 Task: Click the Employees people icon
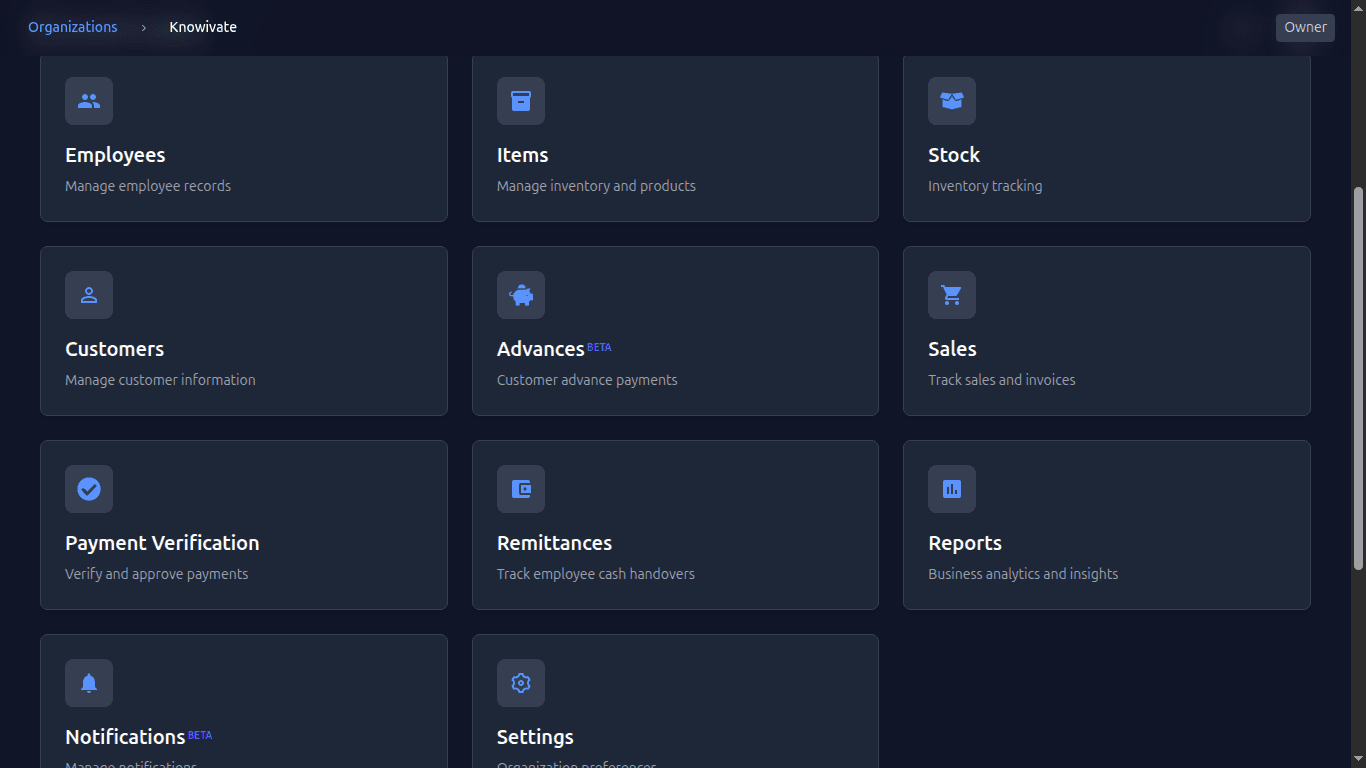89,101
